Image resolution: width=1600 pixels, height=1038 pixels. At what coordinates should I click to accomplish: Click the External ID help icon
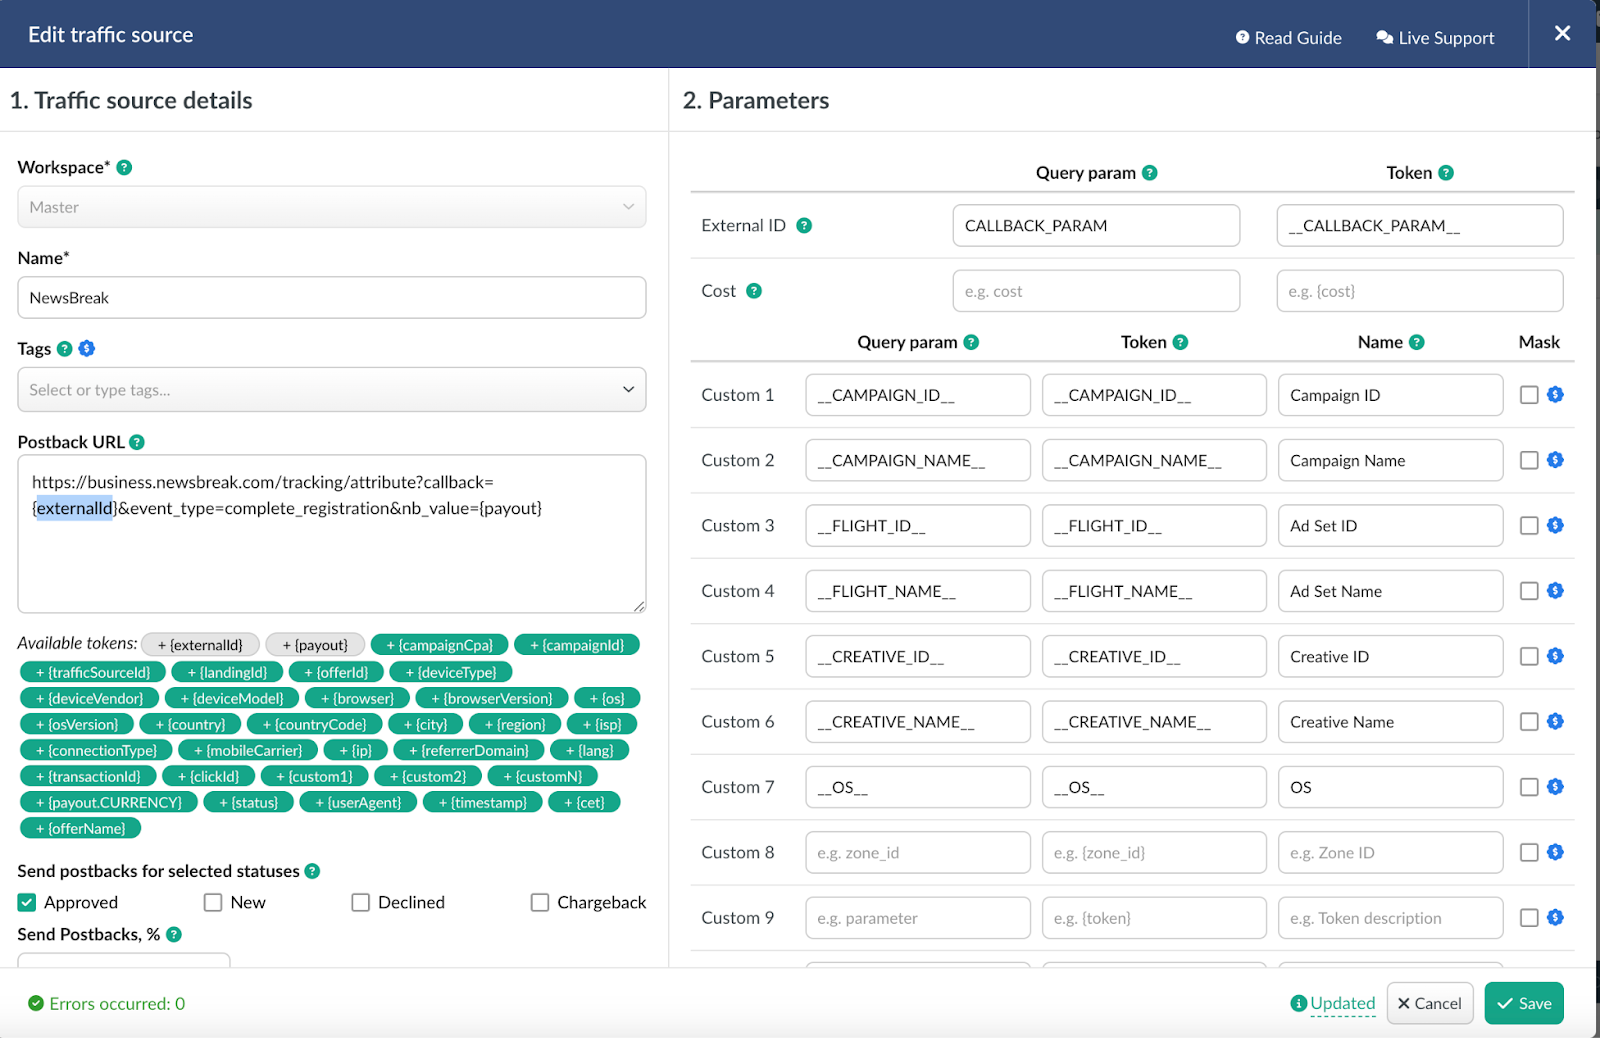(x=804, y=226)
